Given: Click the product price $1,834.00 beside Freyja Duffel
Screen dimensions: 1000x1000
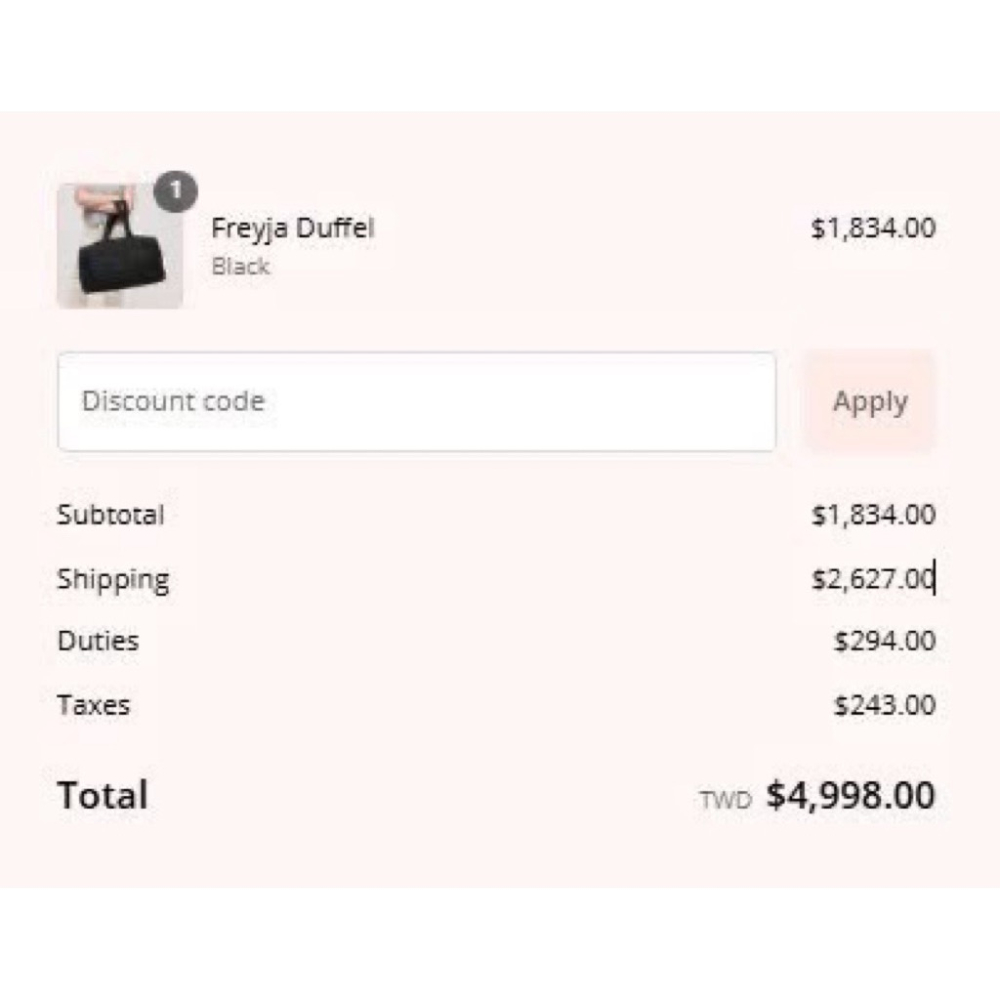Looking at the screenshot, I should coord(873,228).
